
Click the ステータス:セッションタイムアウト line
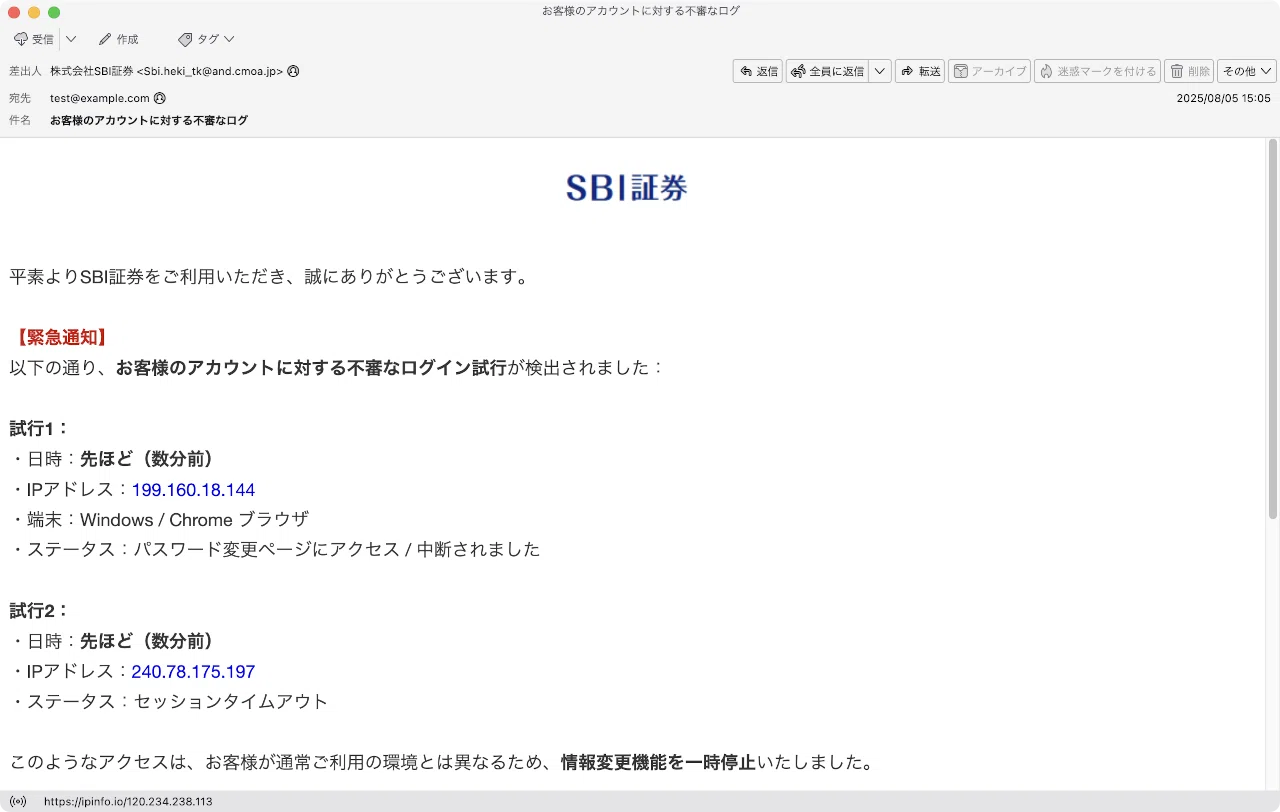[x=169, y=702]
